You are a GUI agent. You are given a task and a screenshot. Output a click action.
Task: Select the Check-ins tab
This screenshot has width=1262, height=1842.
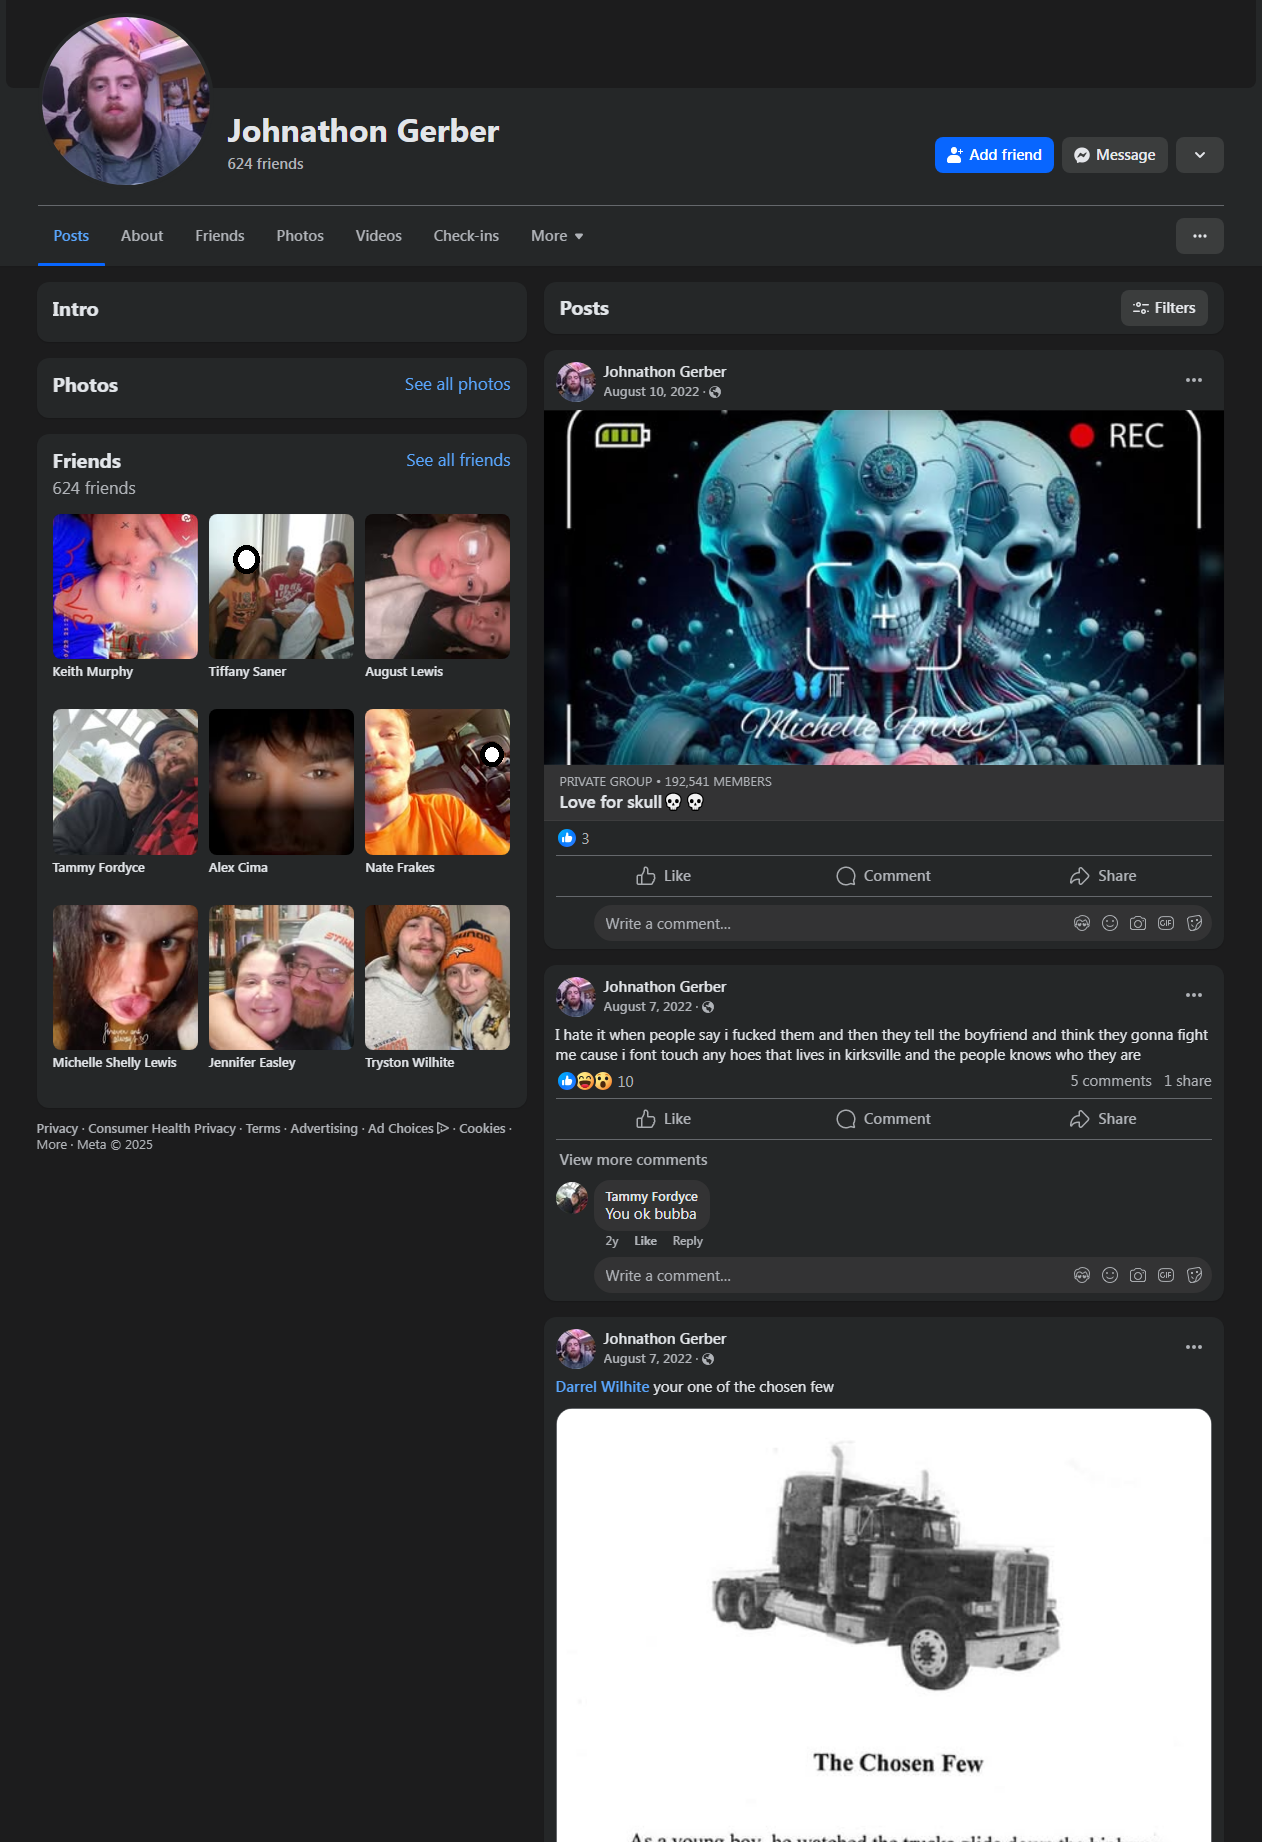pos(466,236)
